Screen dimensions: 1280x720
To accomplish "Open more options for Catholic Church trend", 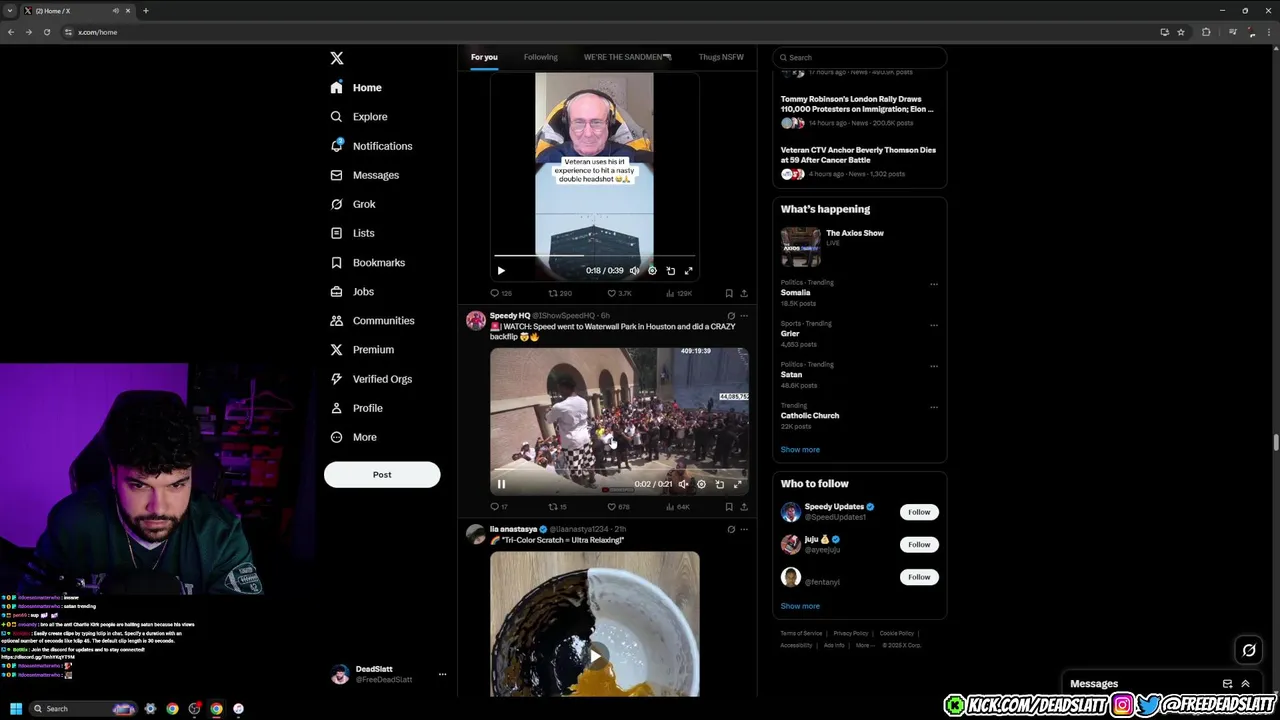I will point(934,407).
